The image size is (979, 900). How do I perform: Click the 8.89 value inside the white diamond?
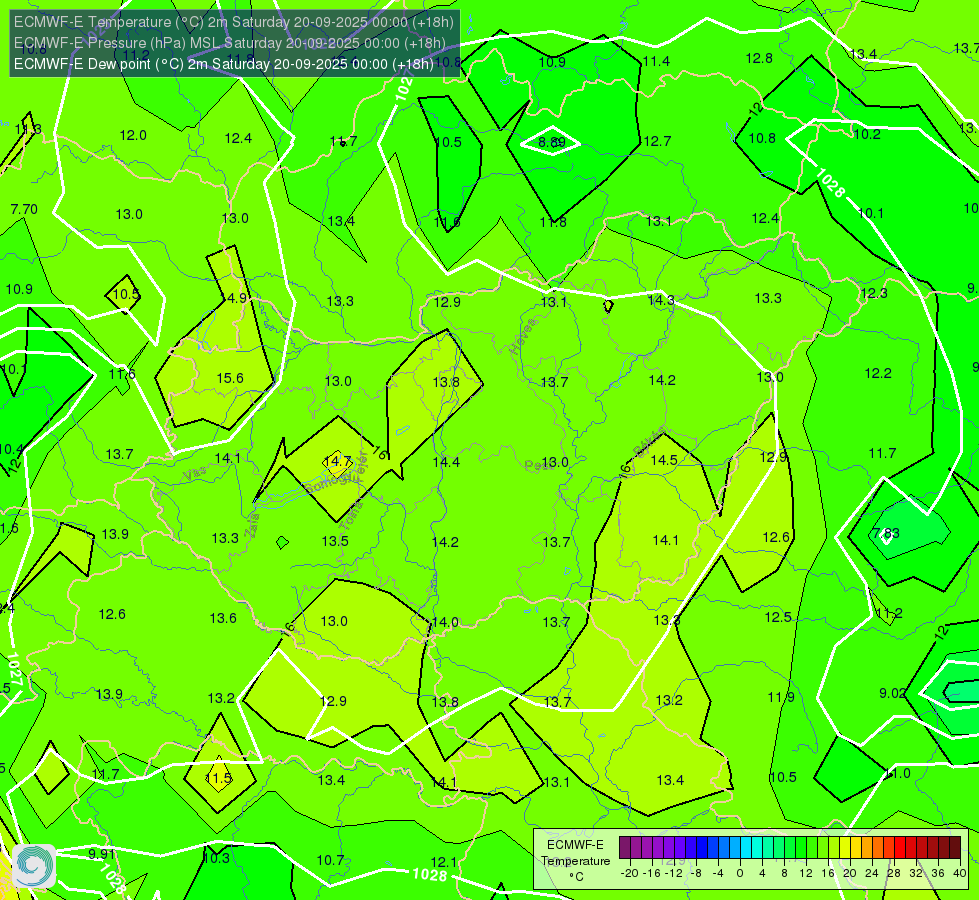(552, 142)
